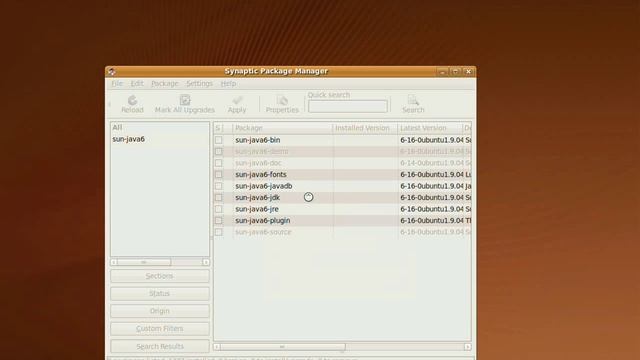Select the sun-java6-demo package name
This screenshot has height=360, width=640.
click(x=262, y=151)
